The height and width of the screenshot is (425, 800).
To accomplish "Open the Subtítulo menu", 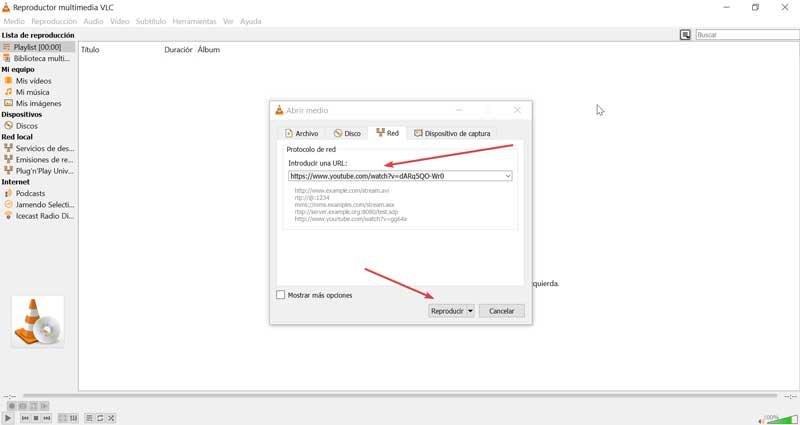I will pos(151,21).
